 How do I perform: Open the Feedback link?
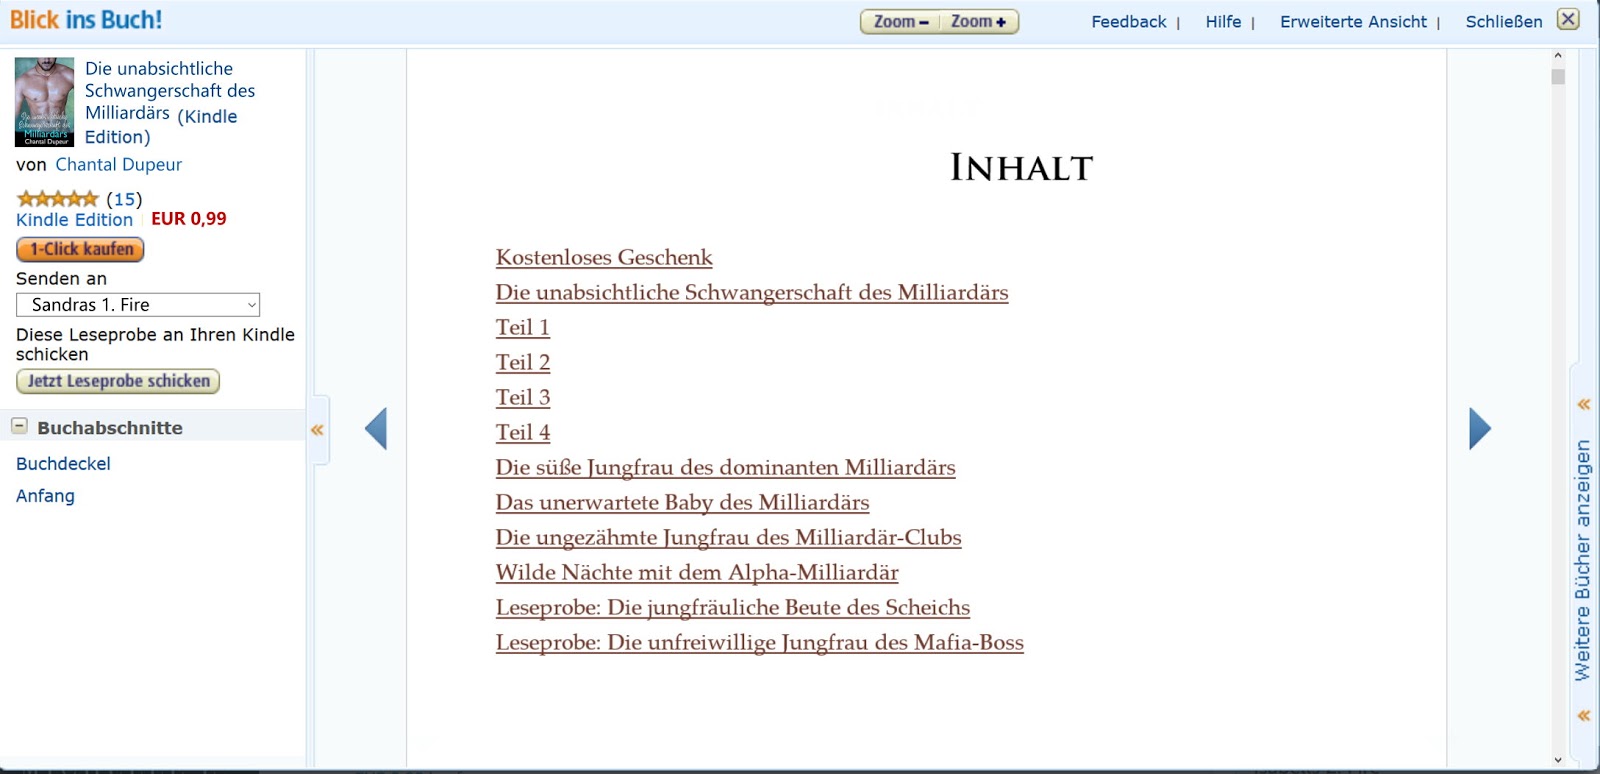pos(1128,22)
